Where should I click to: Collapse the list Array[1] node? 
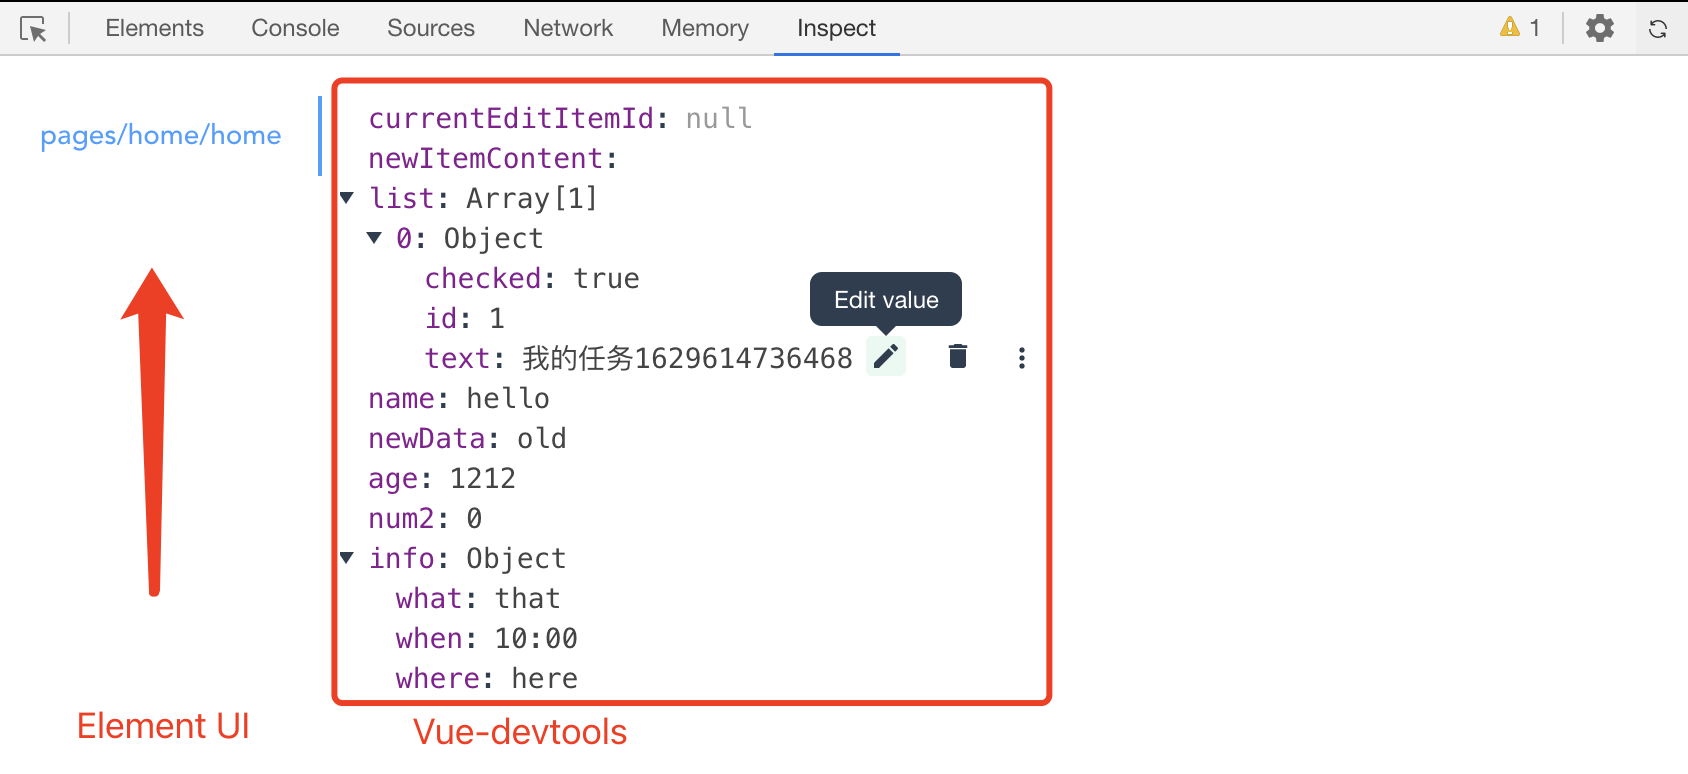[347, 198]
